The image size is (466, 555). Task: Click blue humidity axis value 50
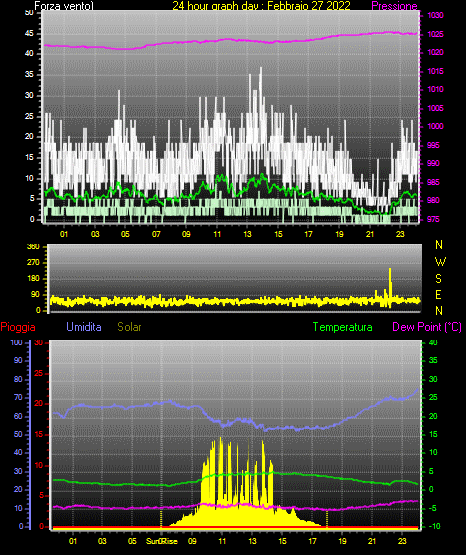(18, 434)
